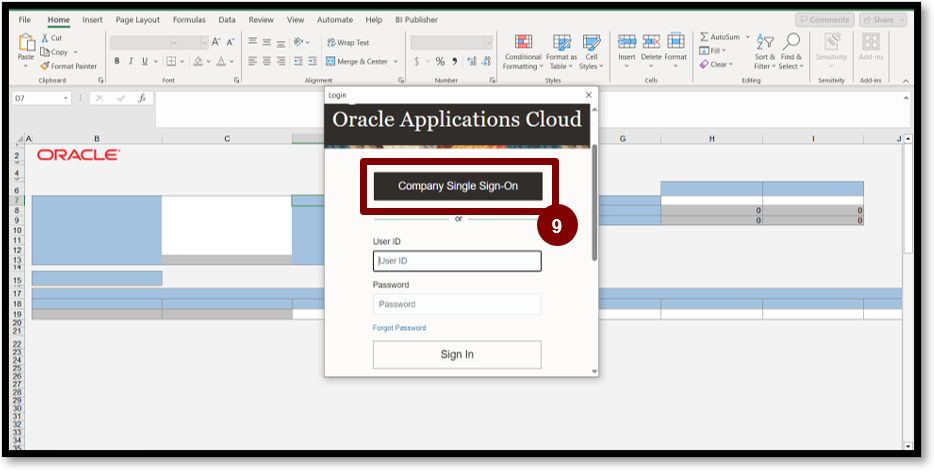
Task: Click the Forgot Password link
Action: 399,328
